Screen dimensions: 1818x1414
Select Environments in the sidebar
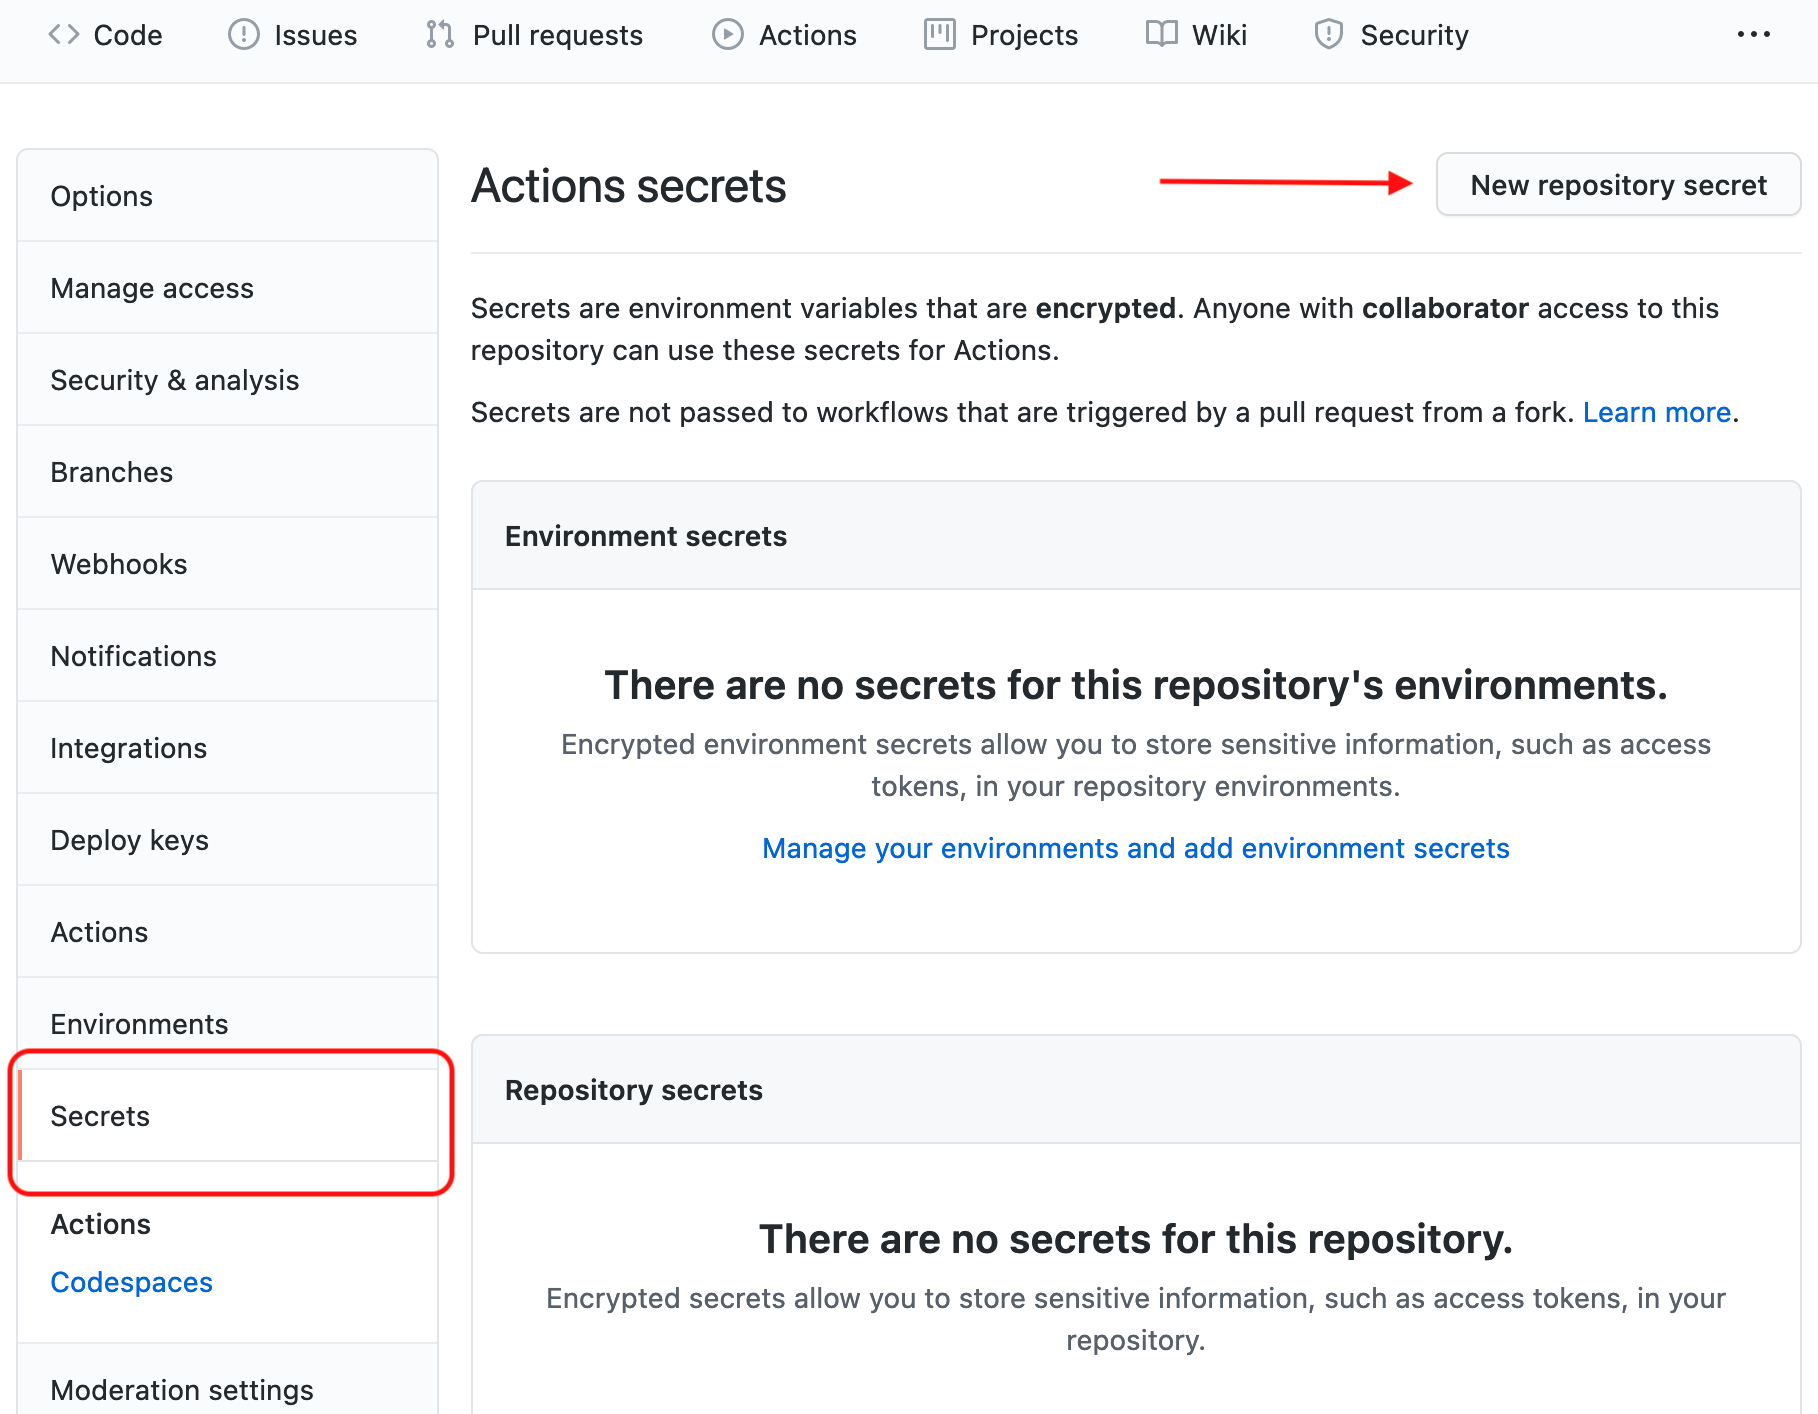(140, 1024)
